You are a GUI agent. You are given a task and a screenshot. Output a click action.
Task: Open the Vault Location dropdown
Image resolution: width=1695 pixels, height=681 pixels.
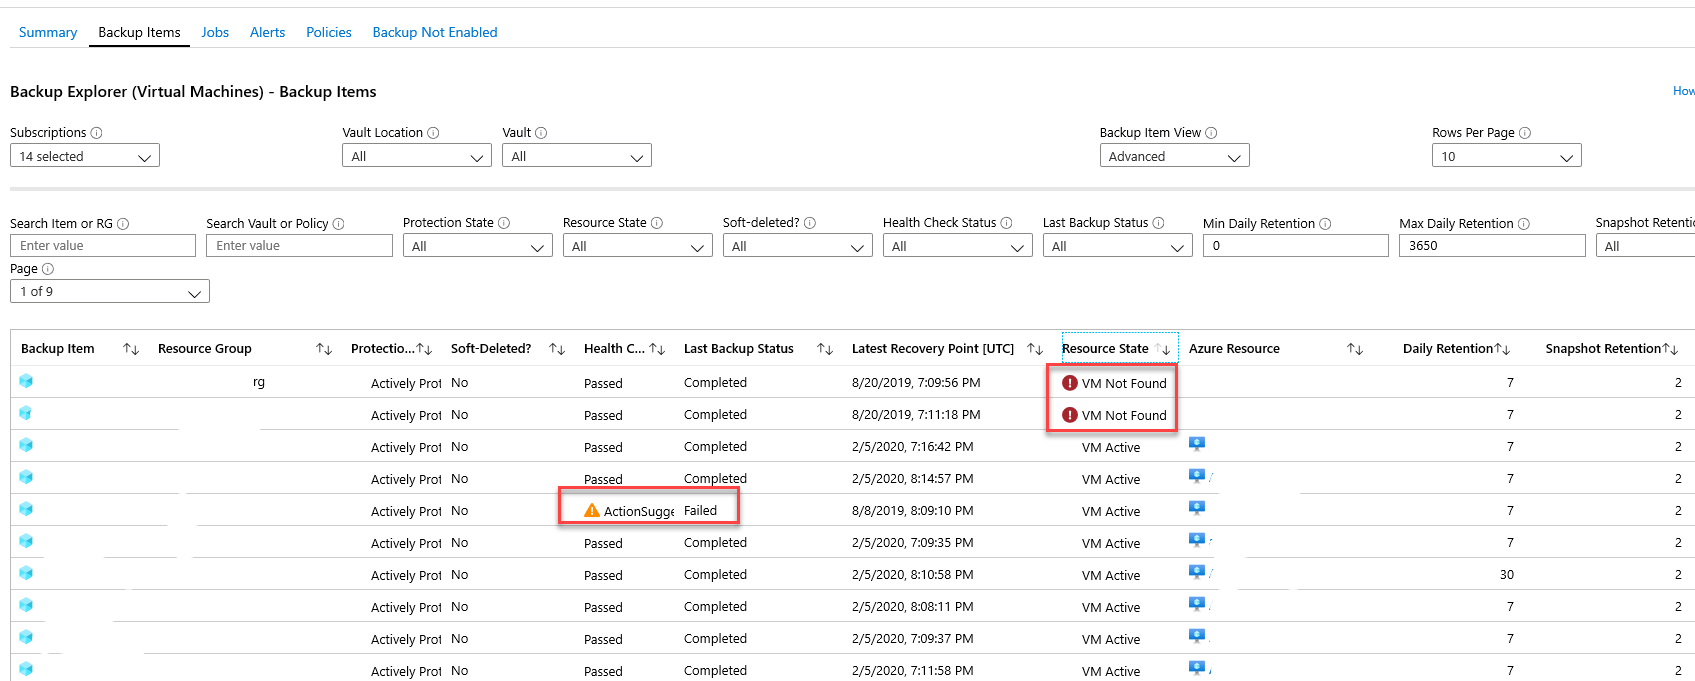tap(417, 156)
